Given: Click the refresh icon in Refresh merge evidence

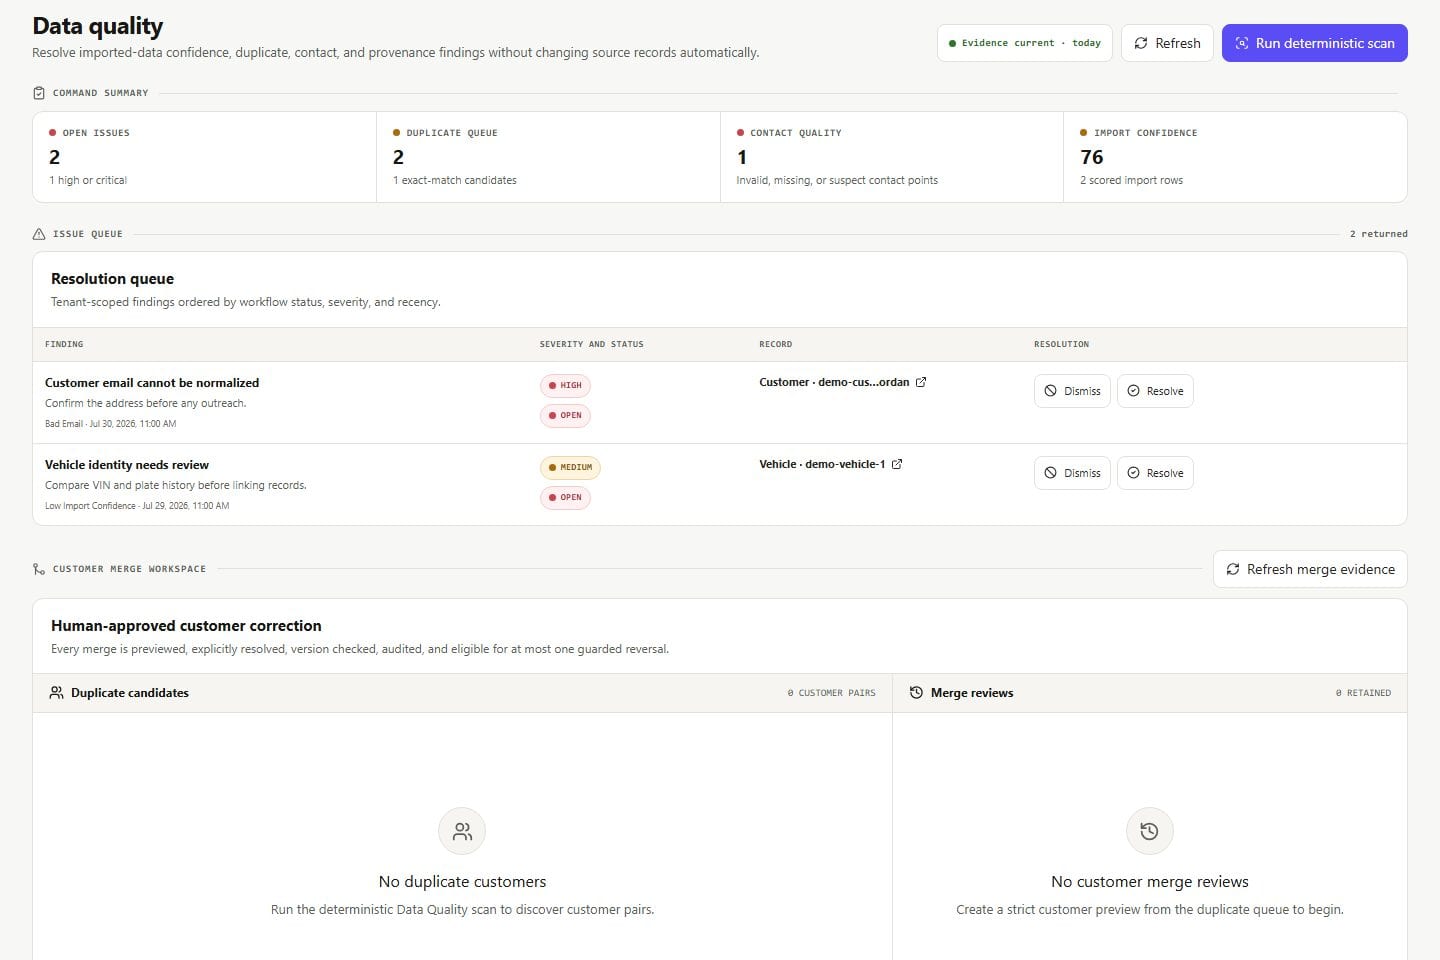Looking at the screenshot, I should point(1233,569).
